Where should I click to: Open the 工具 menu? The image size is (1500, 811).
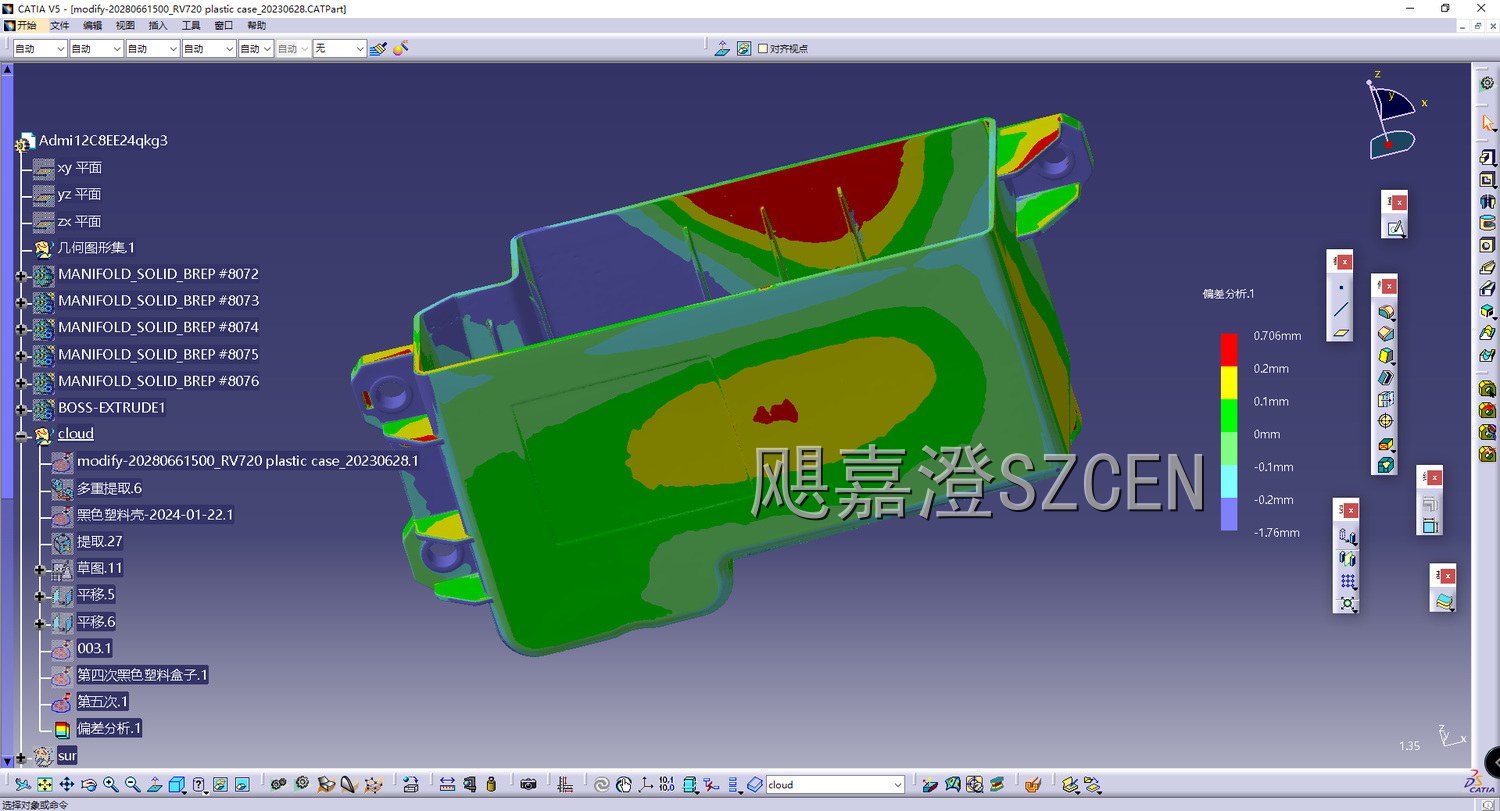[x=191, y=26]
